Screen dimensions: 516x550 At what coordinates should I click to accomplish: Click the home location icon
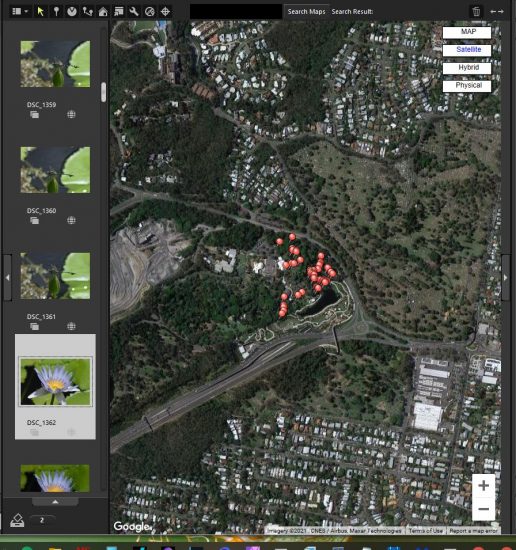(103, 12)
